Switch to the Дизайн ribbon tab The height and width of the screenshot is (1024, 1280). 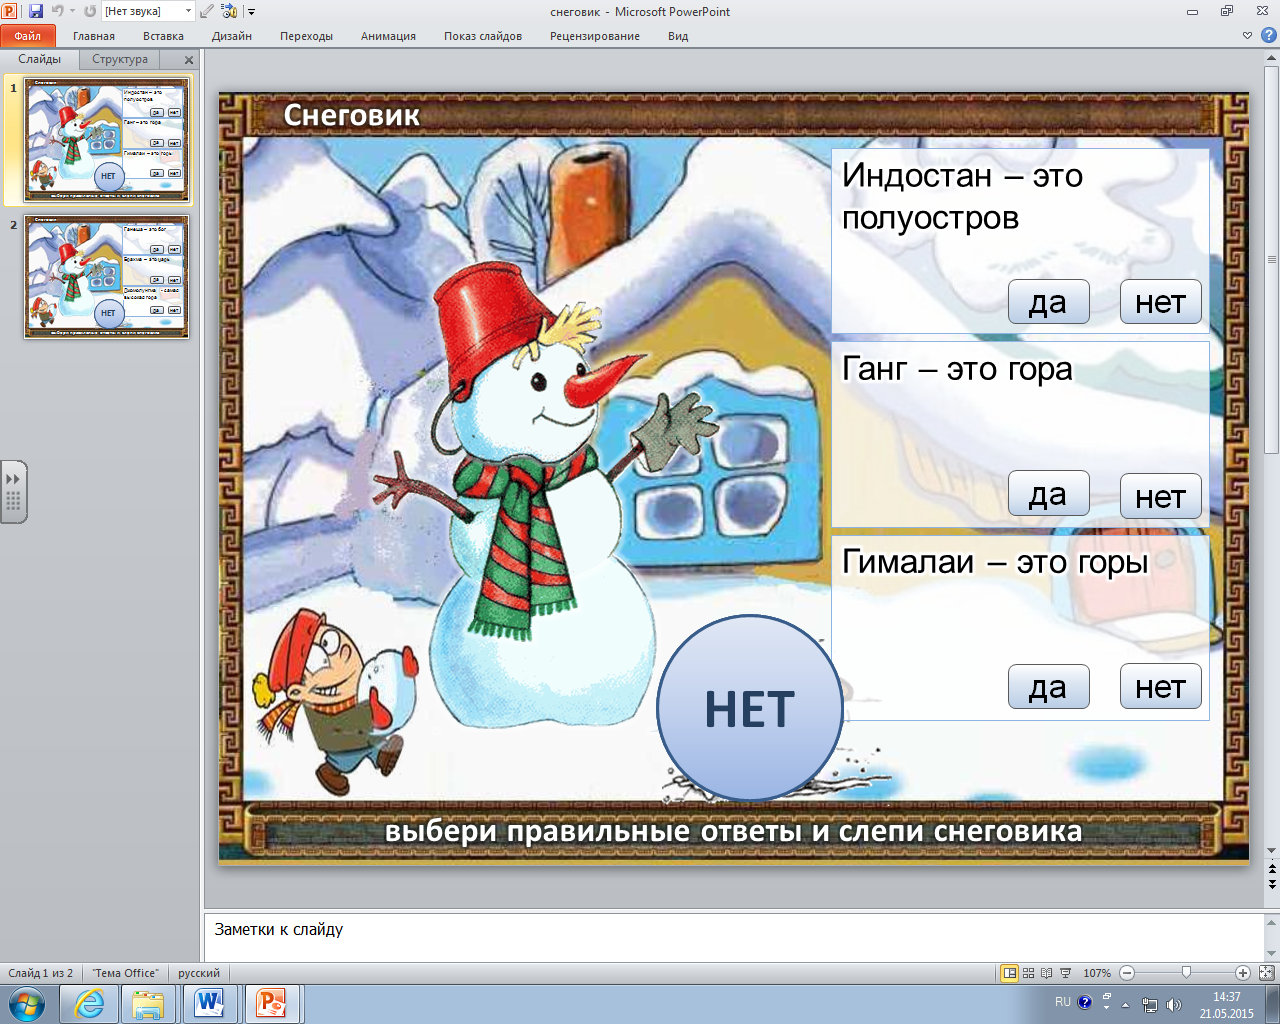[232, 36]
